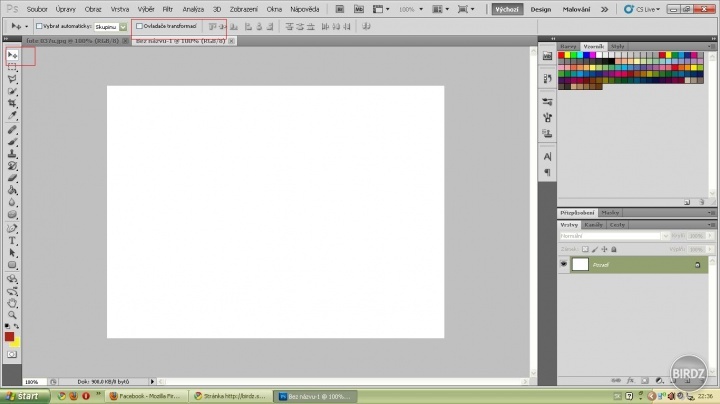This screenshot has height=404, width=720.
Task: Open the Výplň fill slider arrow
Action: click(710, 249)
